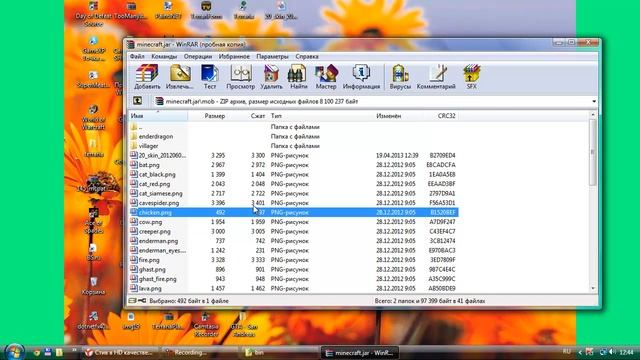
Task: Click the Вирусы (virus scan) icon
Action: 400,77
